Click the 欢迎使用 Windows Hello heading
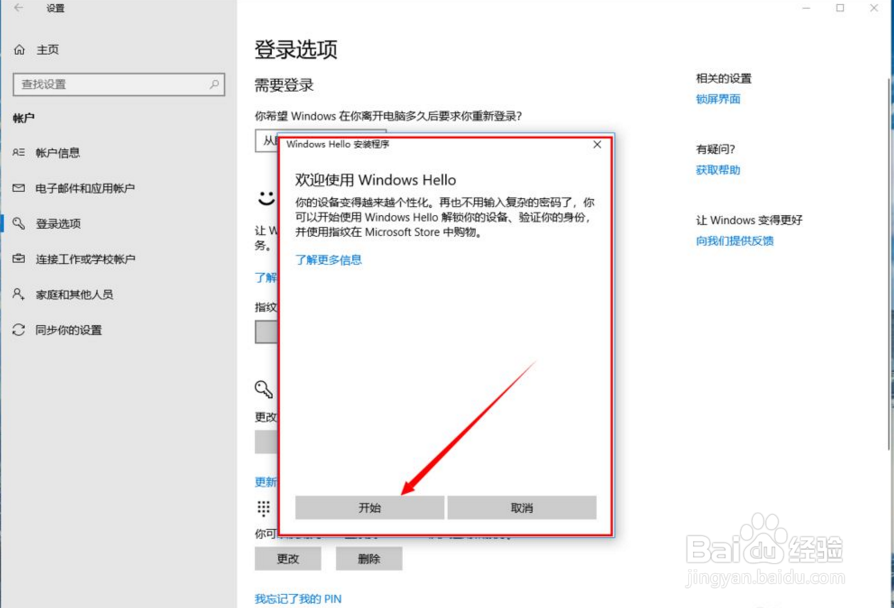This screenshot has width=894, height=608. tap(375, 180)
